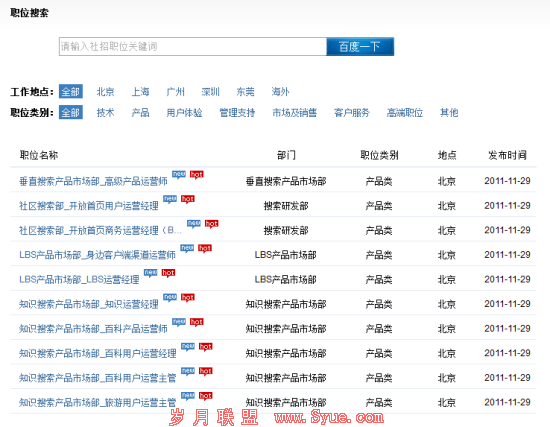Image resolution: width=550 pixels, height=427 pixels.
Task: Click the 地点 column header
Action: tap(447, 155)
